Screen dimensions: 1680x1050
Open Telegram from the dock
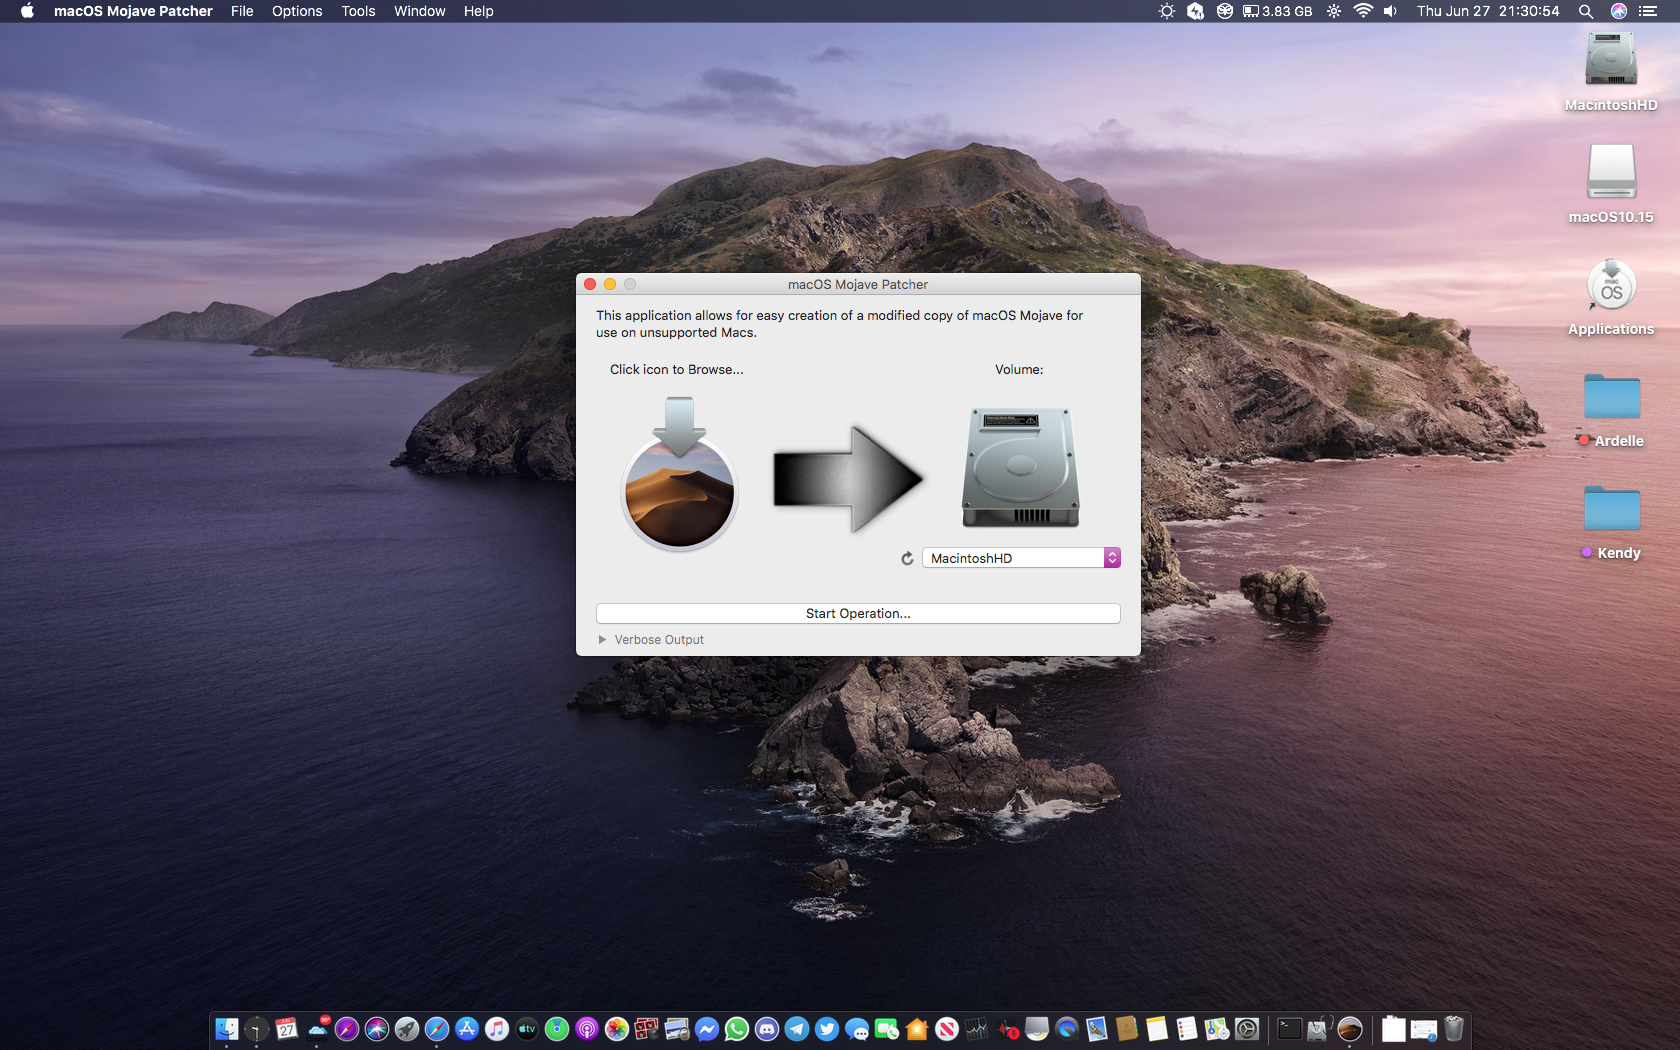pos(797,1028)
